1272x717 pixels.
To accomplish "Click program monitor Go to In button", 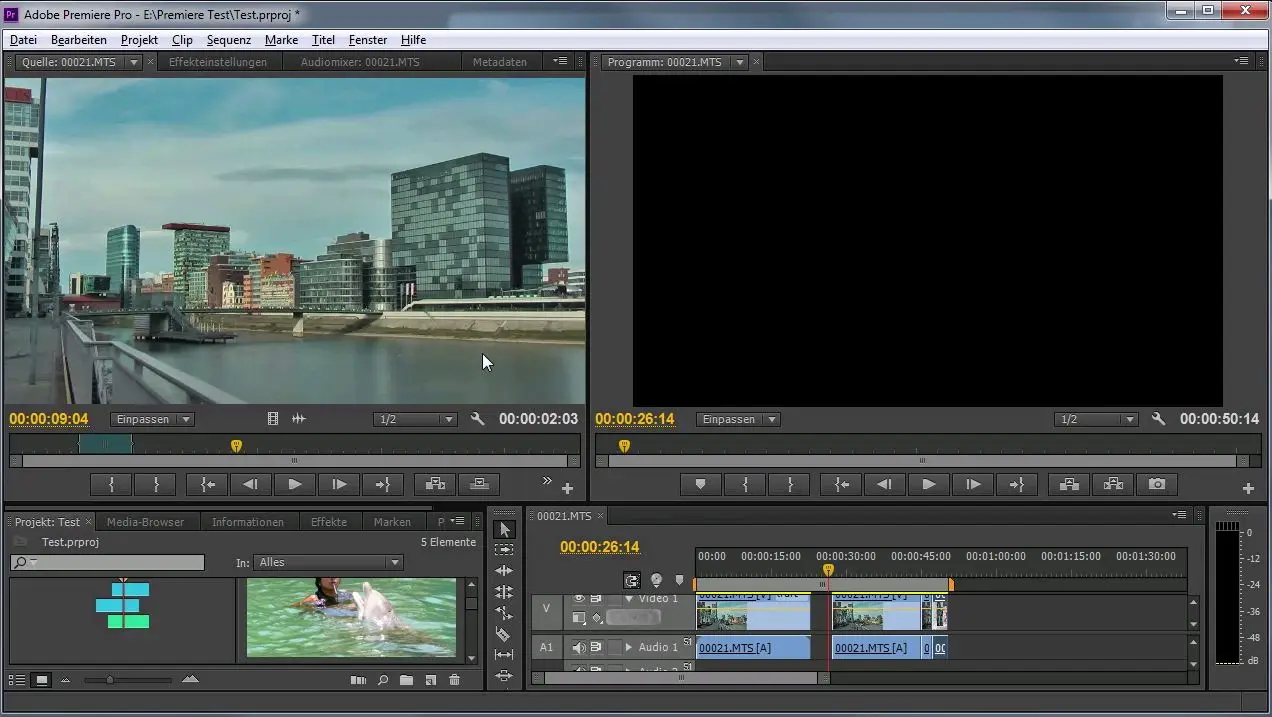I will click(841, 484).
